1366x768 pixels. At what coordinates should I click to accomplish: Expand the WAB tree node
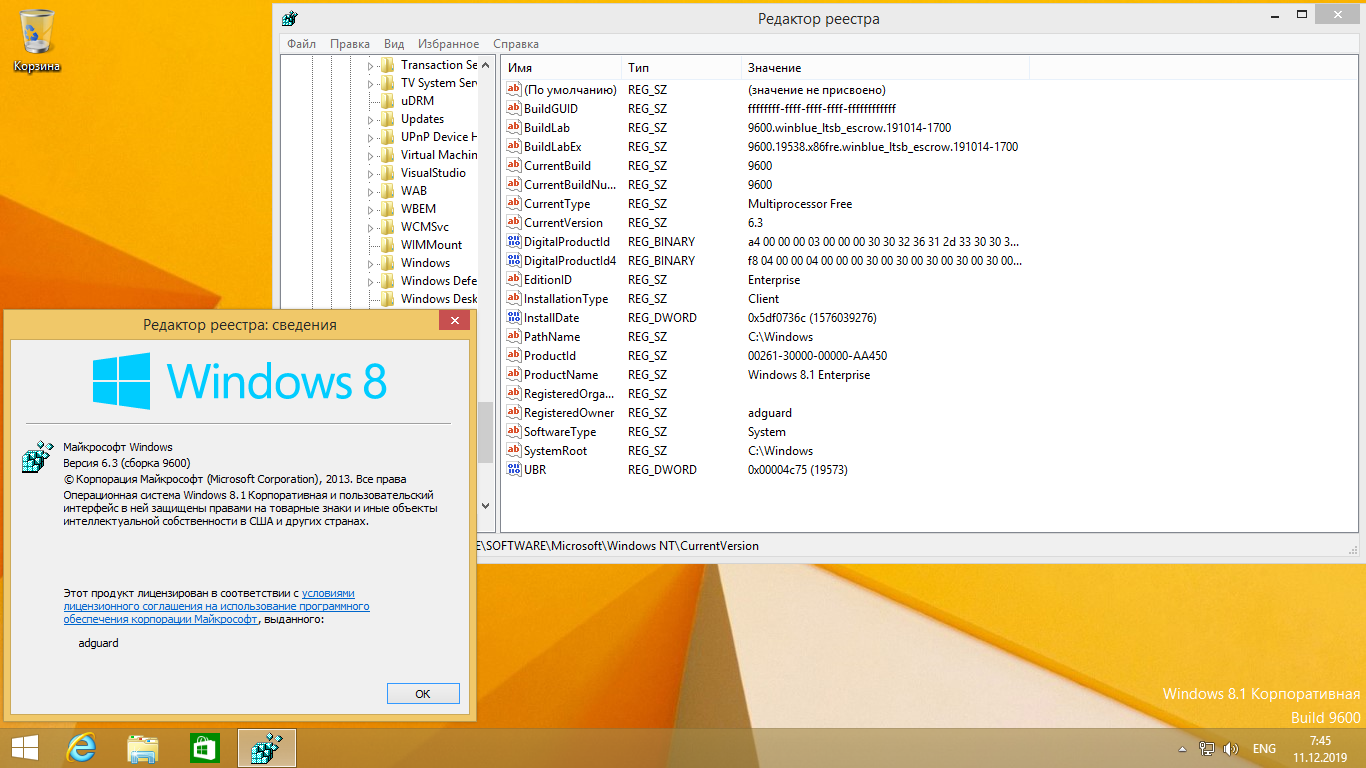tap(370, 191)
